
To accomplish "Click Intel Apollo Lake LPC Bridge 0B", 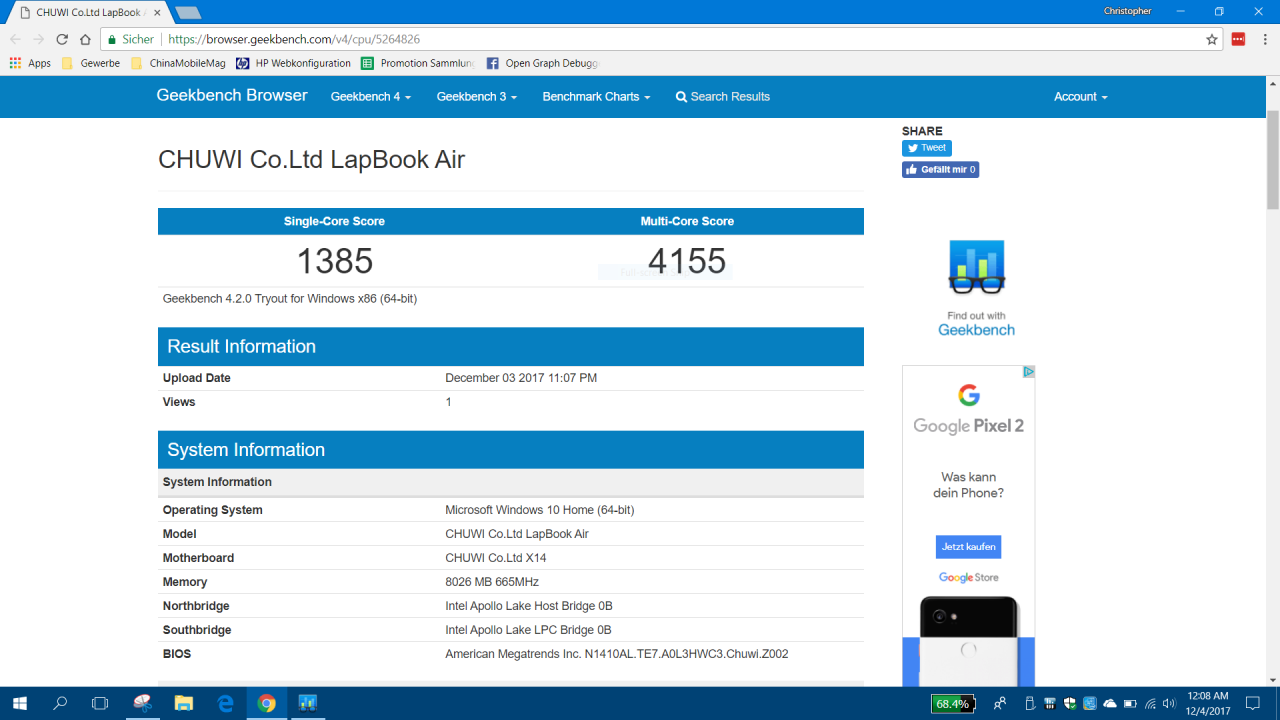I will point(528,630).
